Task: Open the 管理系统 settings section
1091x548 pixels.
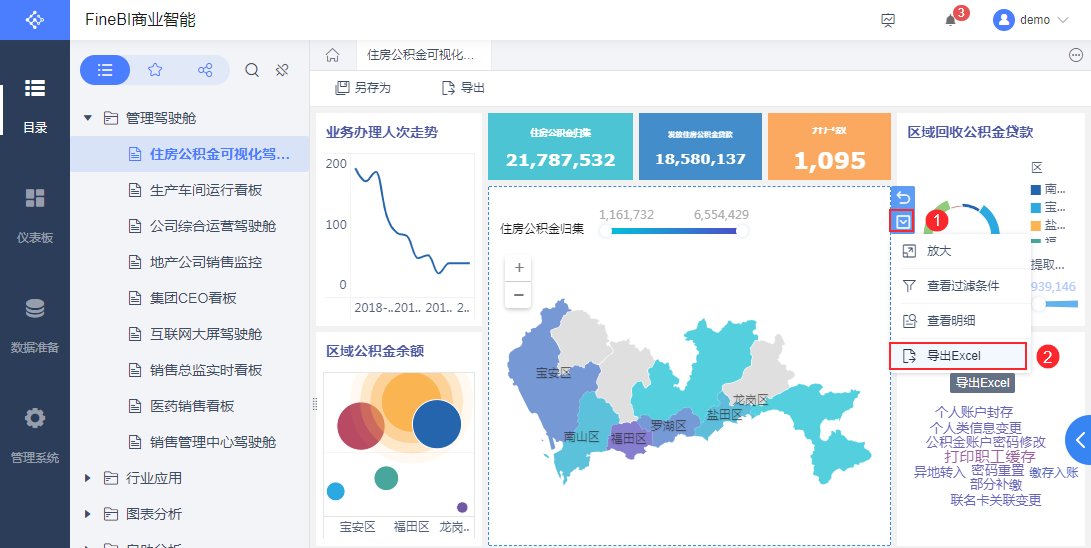Action: [35, 436]
